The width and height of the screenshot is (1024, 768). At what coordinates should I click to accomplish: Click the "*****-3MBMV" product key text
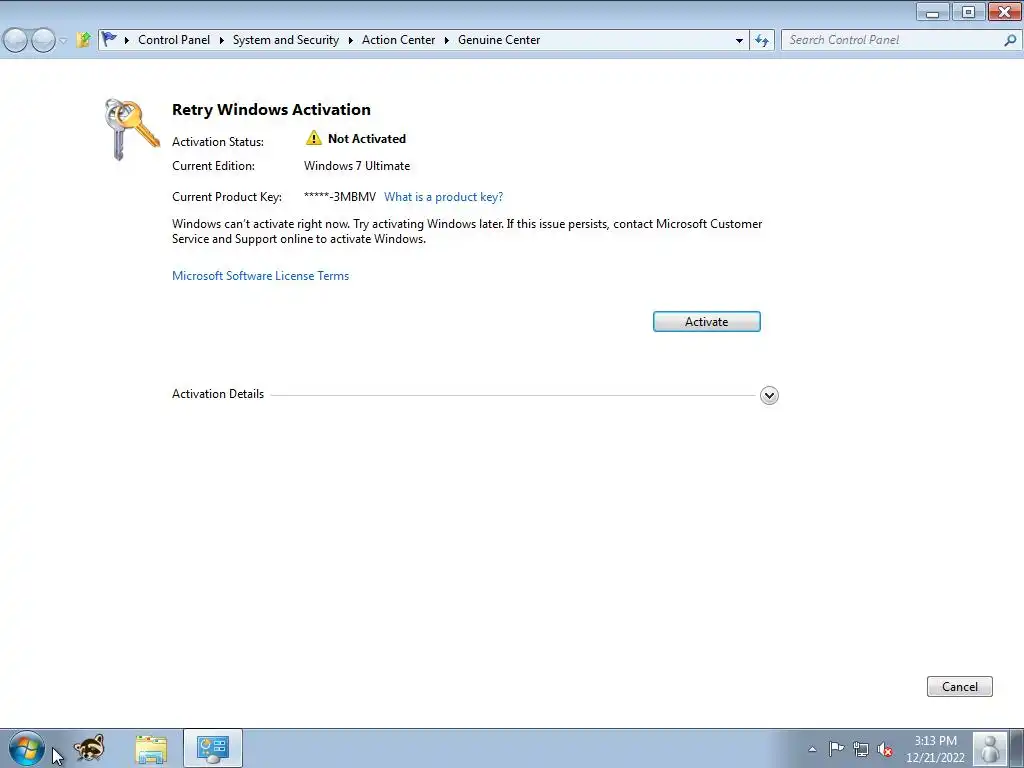tap(340, 197)
